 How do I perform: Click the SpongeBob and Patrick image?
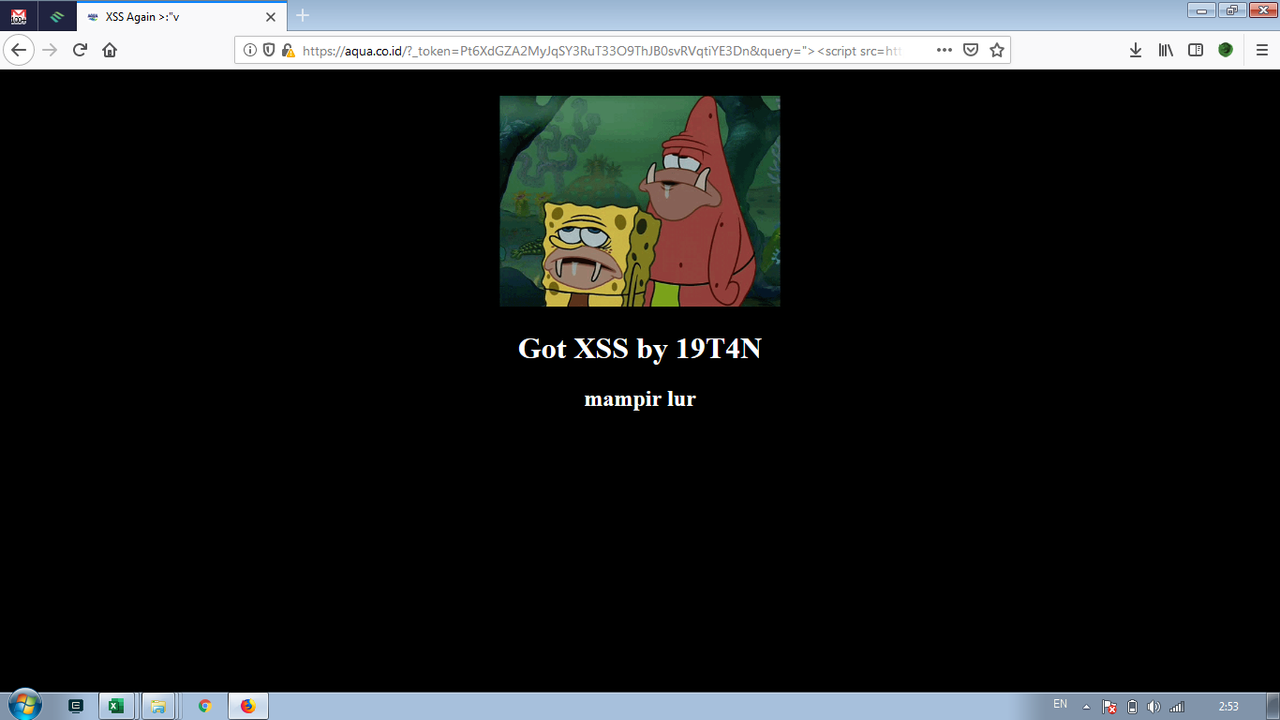tap(640, 201)
